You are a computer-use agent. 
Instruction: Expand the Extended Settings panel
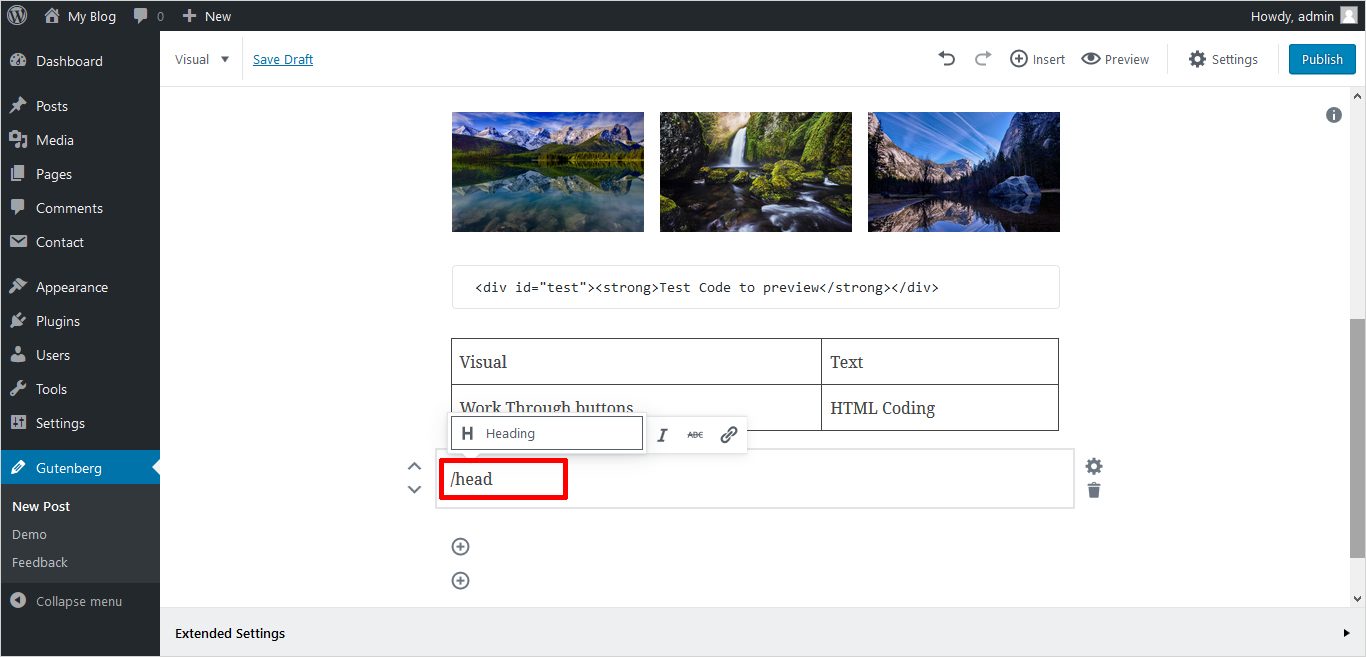1346,633
